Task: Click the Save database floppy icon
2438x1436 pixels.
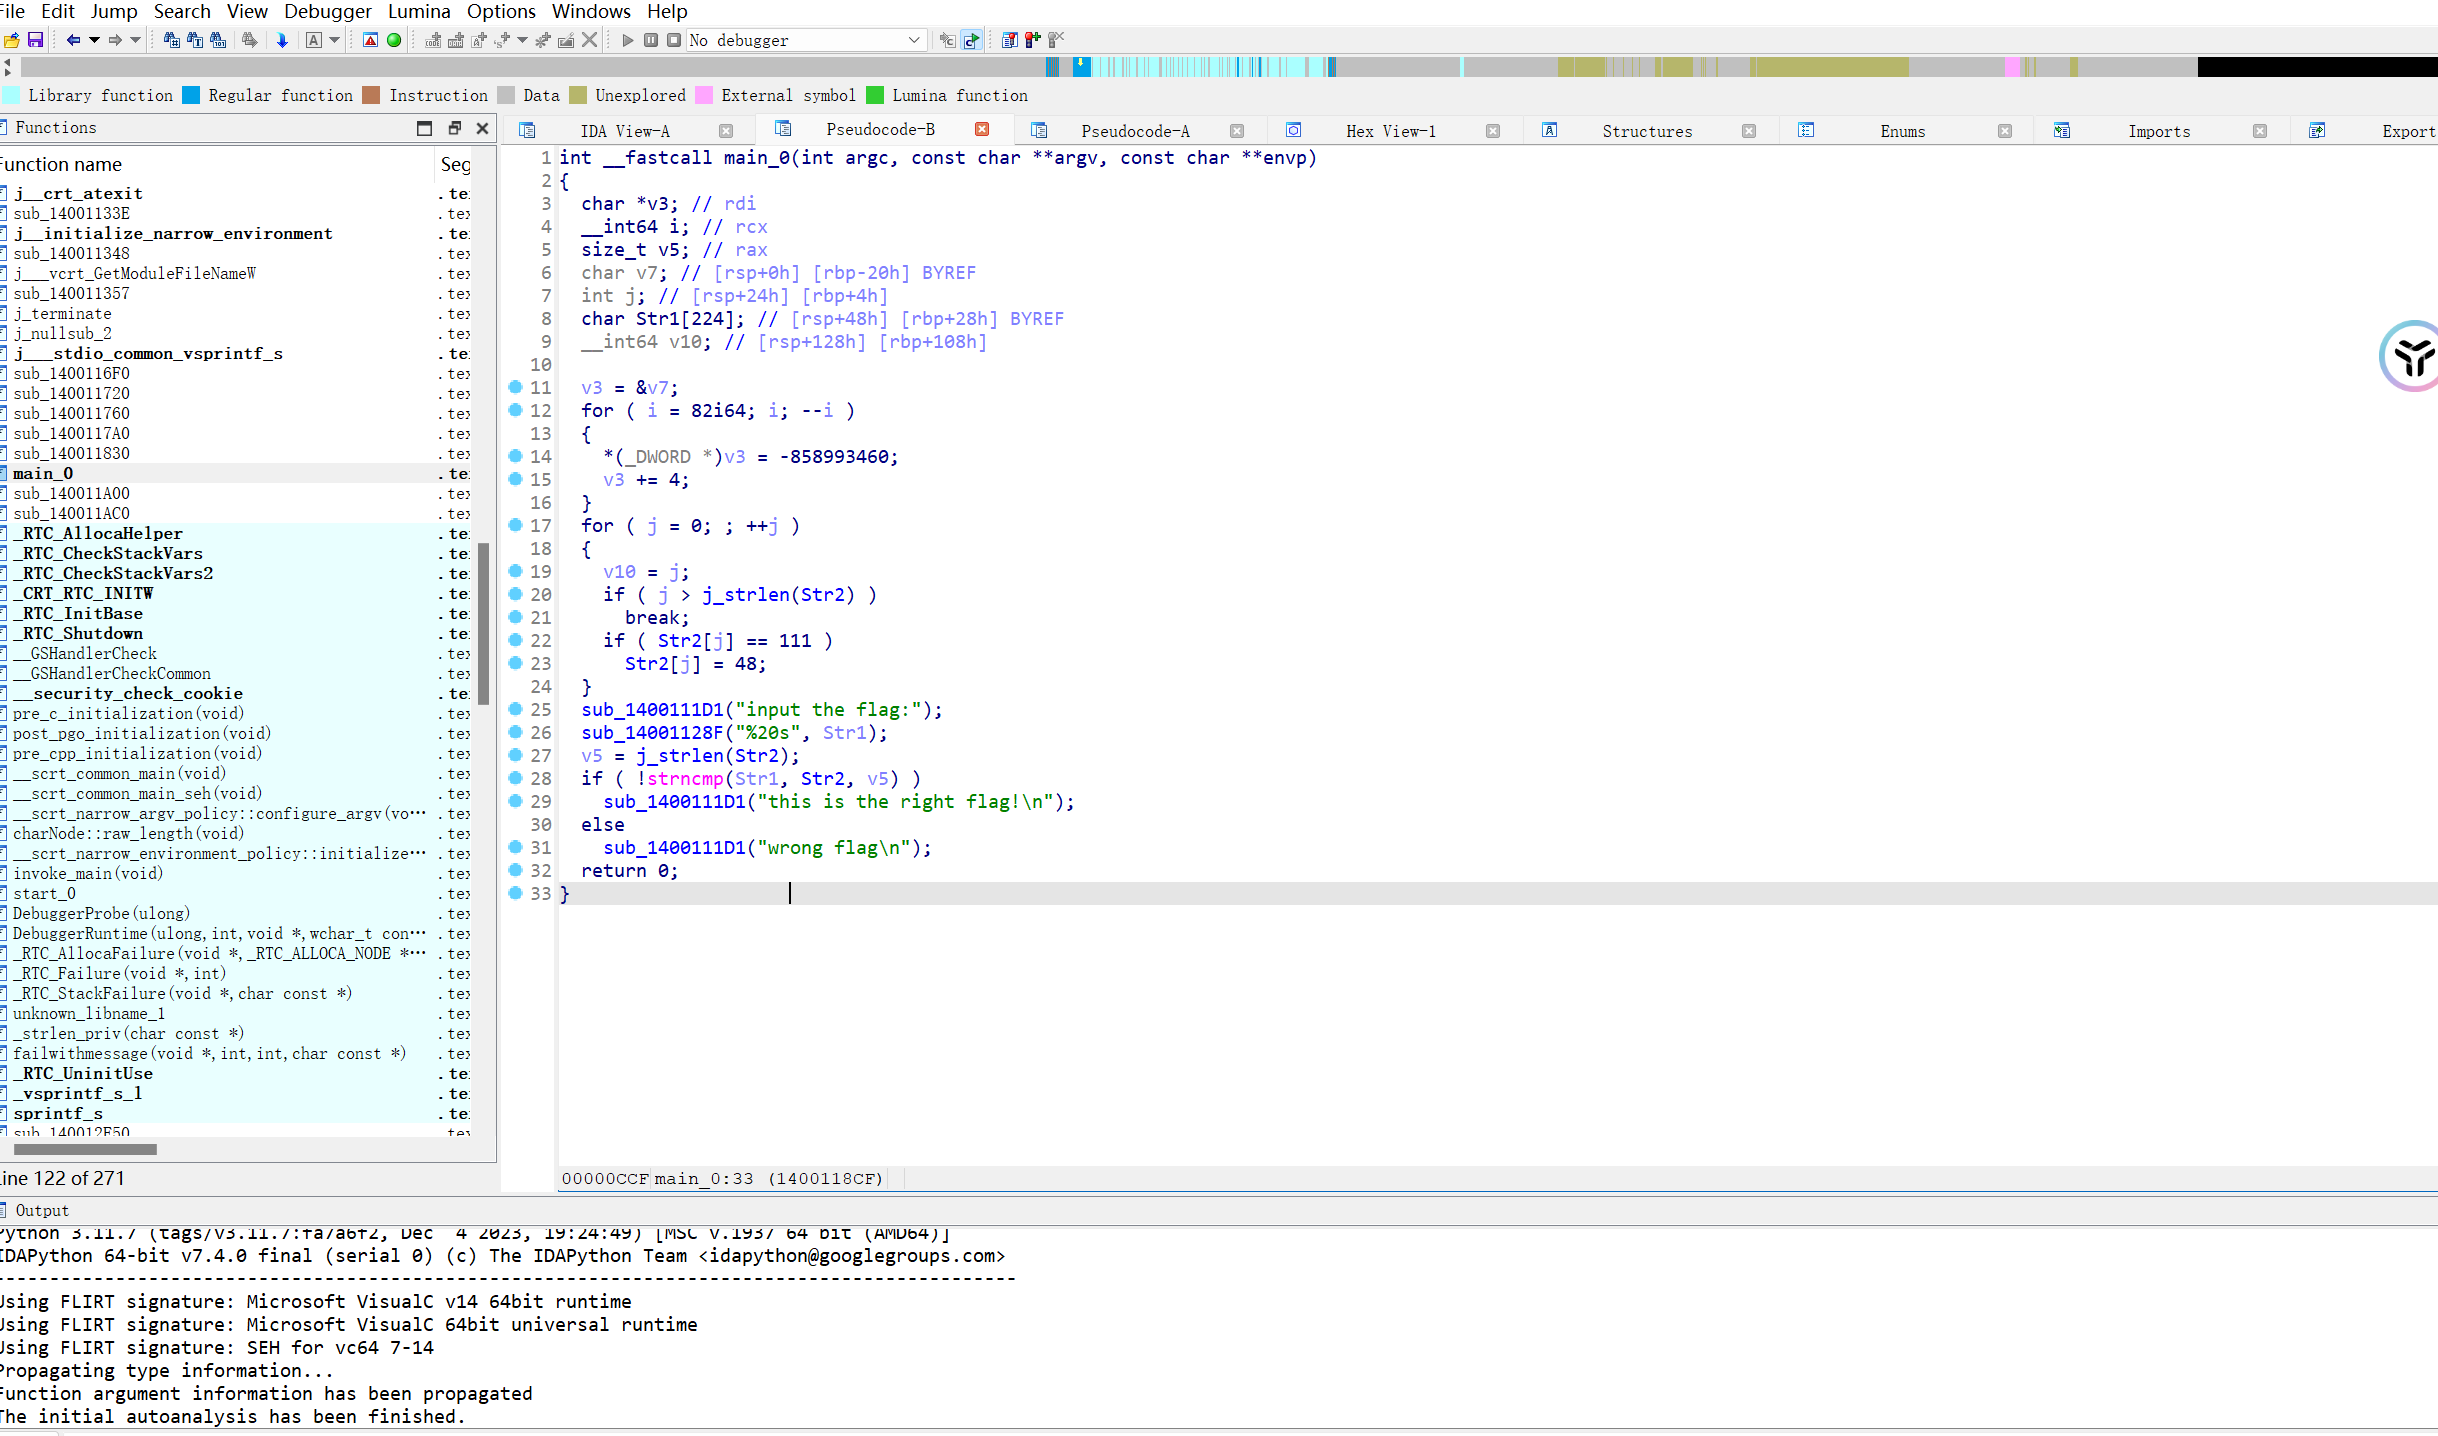Action: tap(35, 40)
